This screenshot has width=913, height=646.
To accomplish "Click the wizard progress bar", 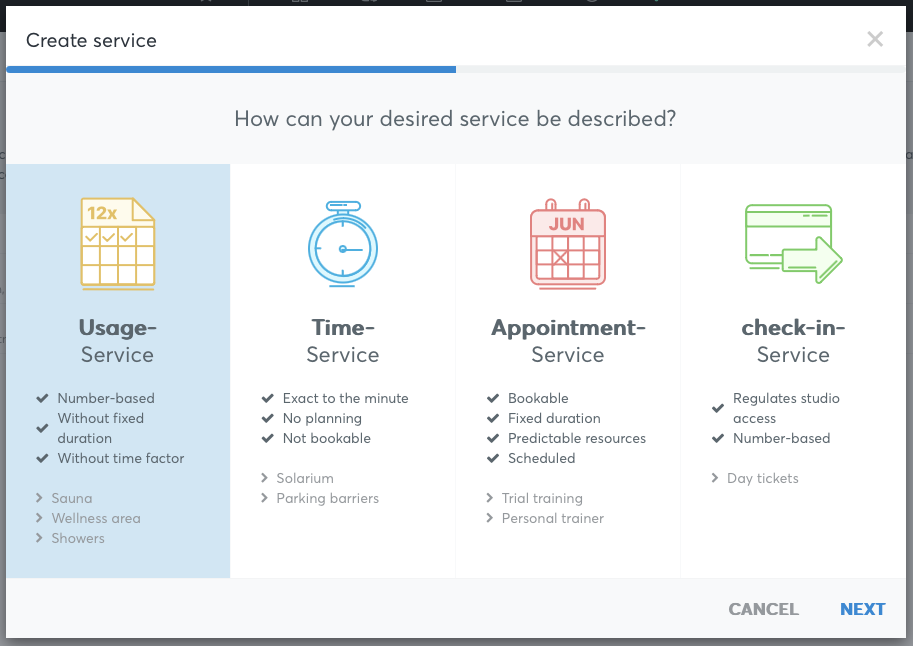I will [456, 69].
